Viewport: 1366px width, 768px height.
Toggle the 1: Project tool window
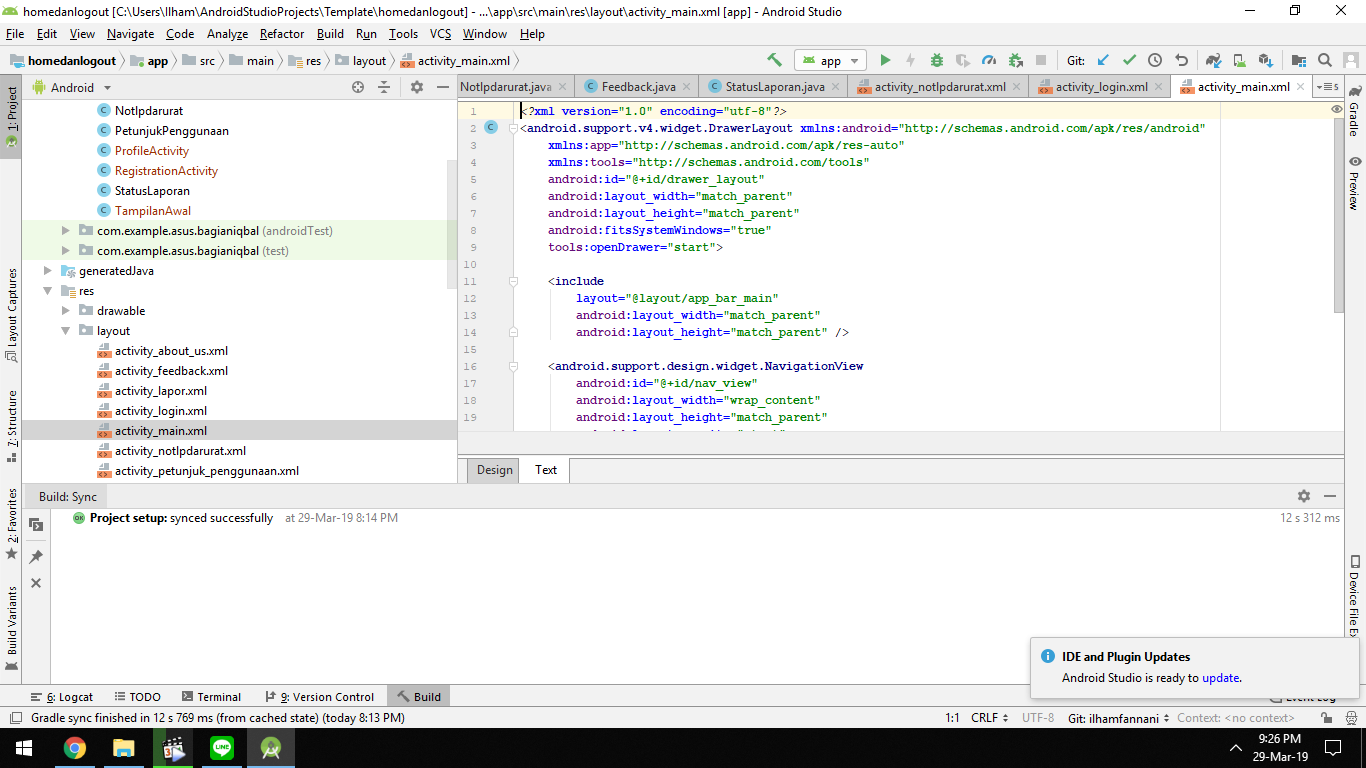[11, 116]
